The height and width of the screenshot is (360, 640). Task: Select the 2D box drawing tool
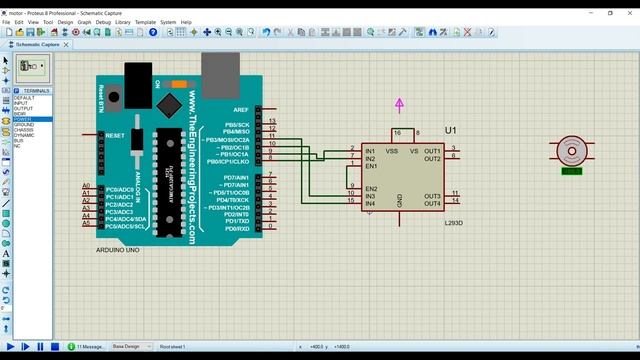click(6, 213)
